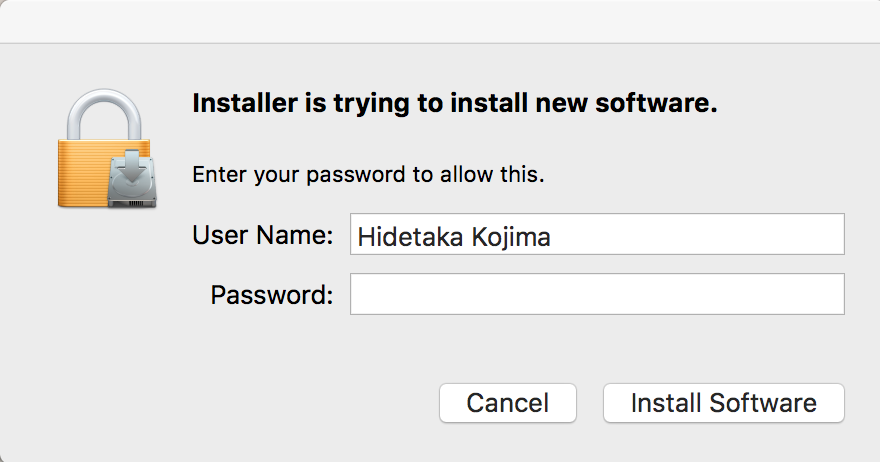Cancel the installer authentication dialog
The image size is (880, 462).
click(508, 403)
